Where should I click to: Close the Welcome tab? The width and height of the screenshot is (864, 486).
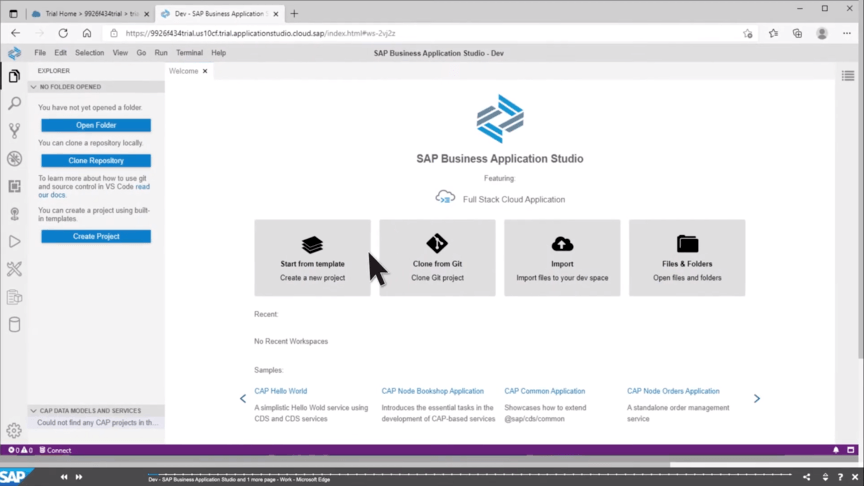[205, 71]
